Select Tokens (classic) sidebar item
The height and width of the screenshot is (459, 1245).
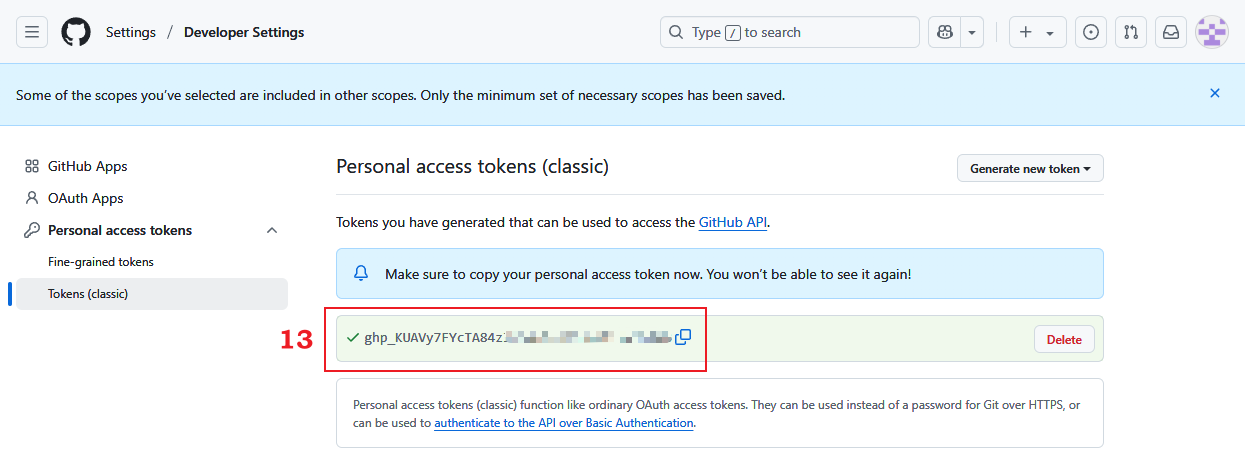[x=88, y=294]
